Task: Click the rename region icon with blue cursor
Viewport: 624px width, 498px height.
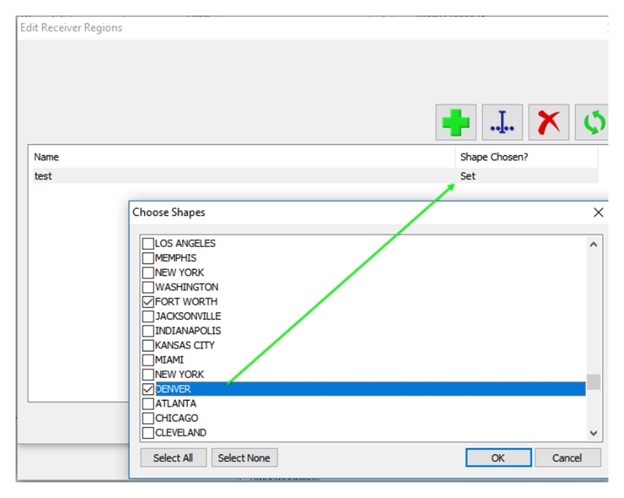Action: [x=502, y=122]
